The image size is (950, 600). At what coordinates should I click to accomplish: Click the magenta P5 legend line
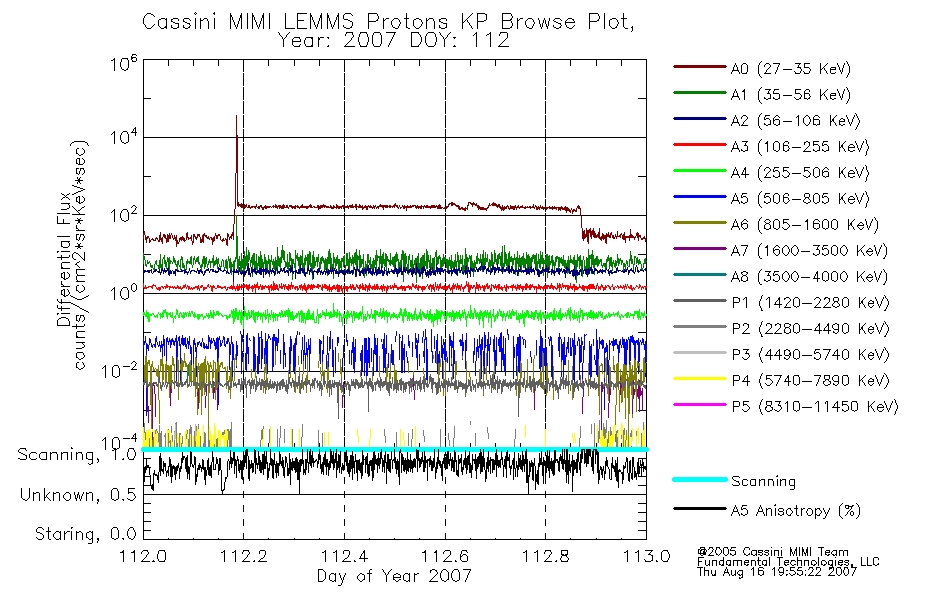point(699,405)
